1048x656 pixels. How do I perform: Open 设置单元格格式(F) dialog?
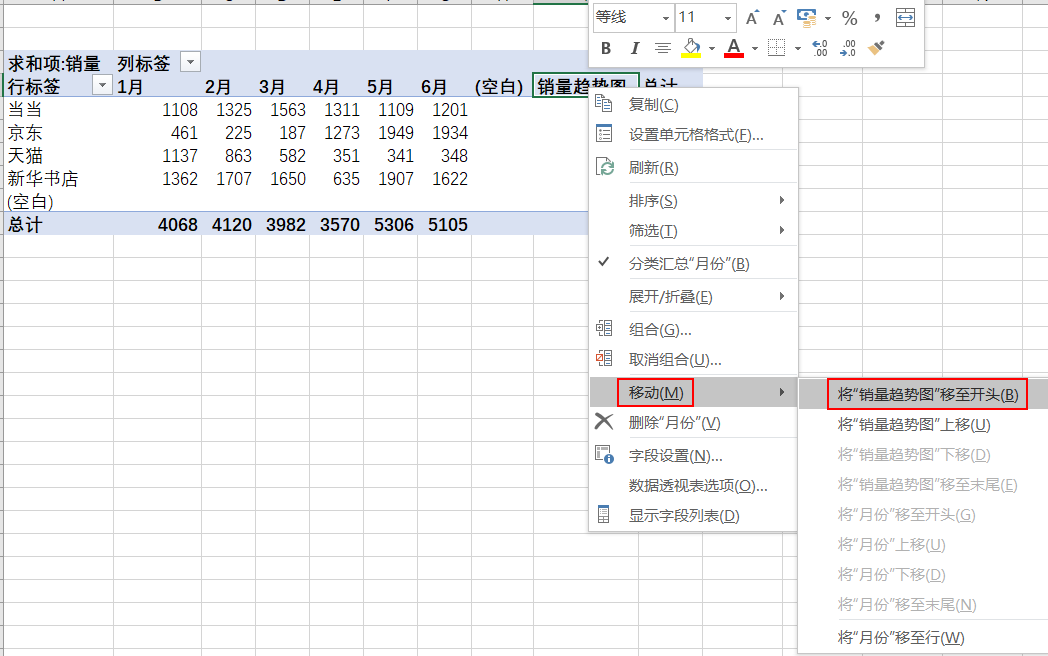pyautogui.click(x=694, y=135)
